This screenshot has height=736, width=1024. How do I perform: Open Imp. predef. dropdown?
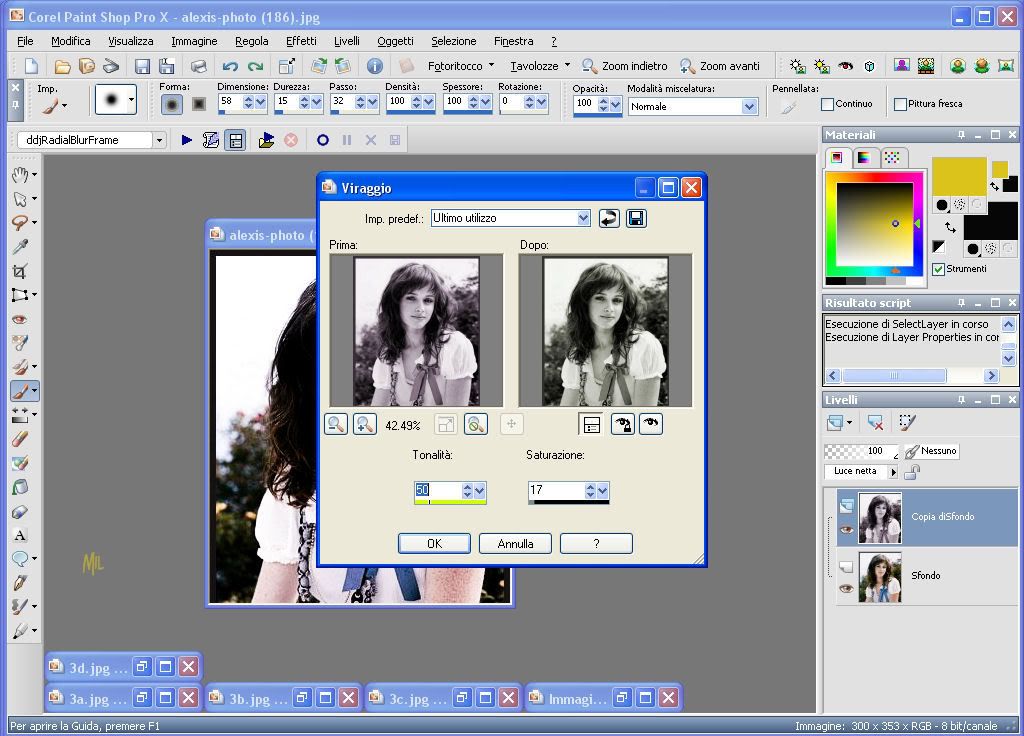pos(583,218)
